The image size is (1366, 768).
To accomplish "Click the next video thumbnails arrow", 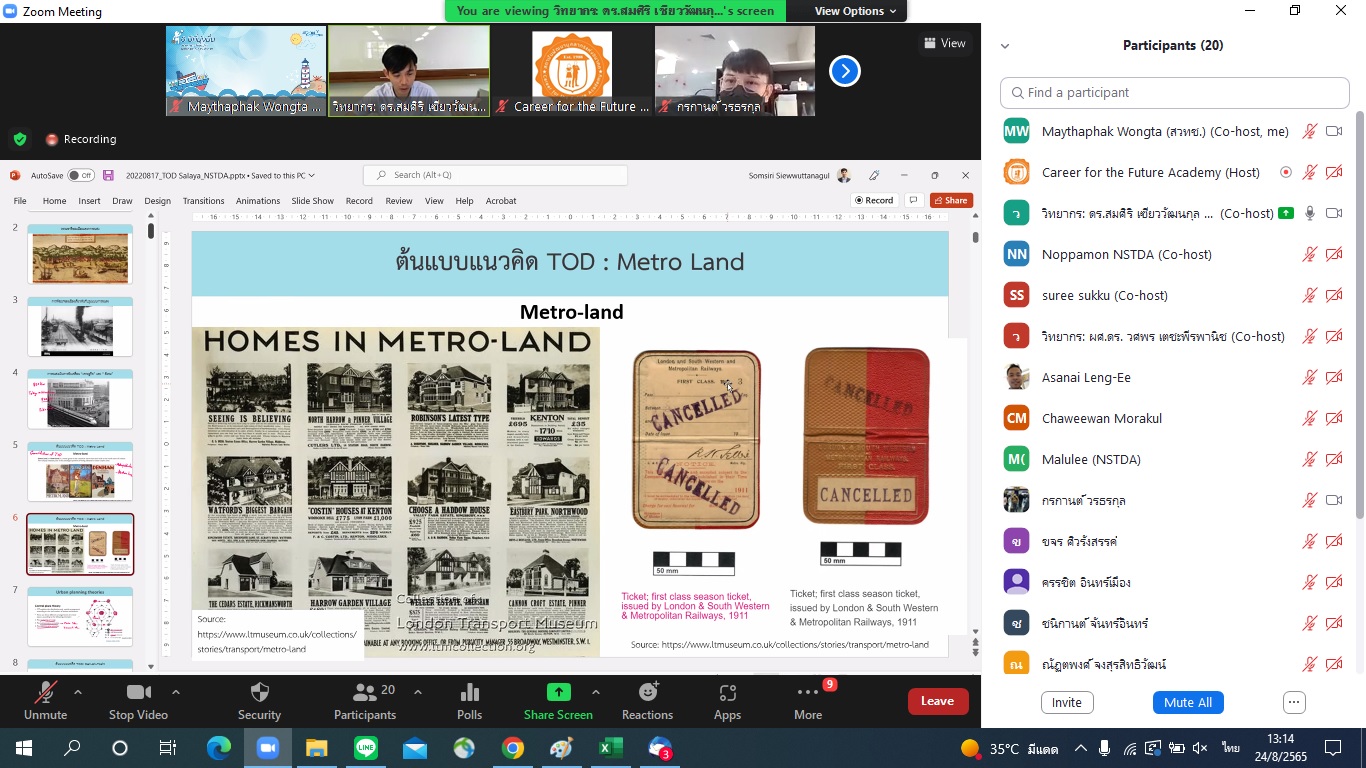I will 845,71.
